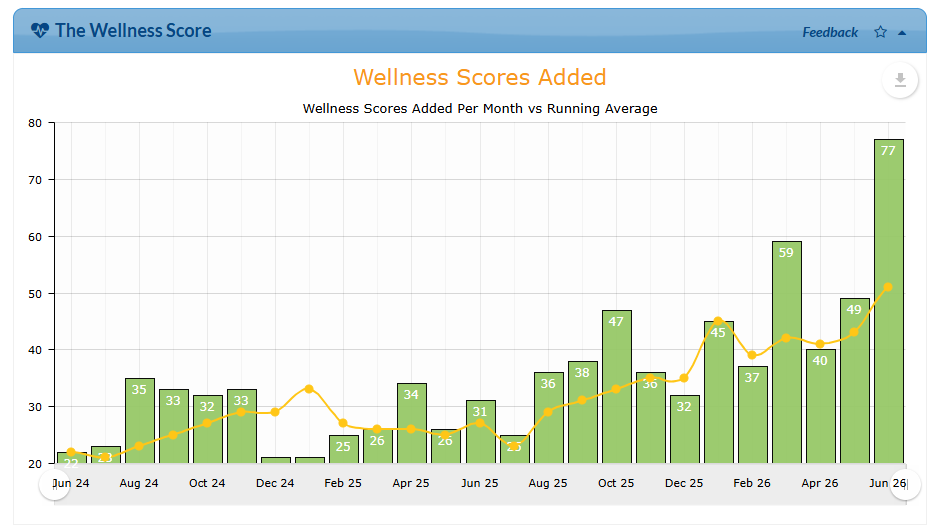This screenshot has height=525, width=935.
Task: Click the Apr 25 bar showing 34
Action: [x=411, y=424]
